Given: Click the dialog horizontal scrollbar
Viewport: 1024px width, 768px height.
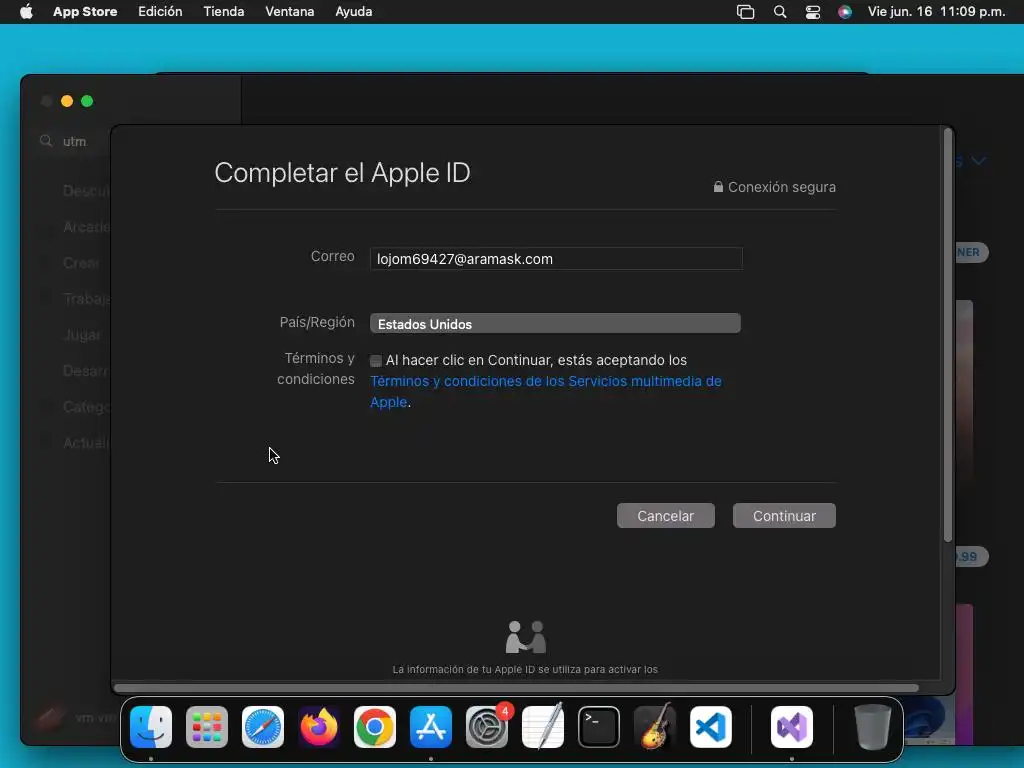Looking at the screenshot, I should coord(516,688).
